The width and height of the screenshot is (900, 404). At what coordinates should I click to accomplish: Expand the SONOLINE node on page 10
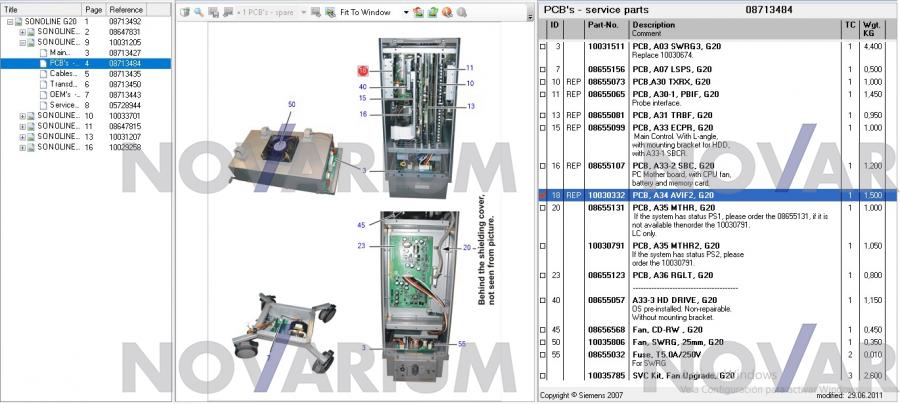pyautogui.click(x=22, y=116)
